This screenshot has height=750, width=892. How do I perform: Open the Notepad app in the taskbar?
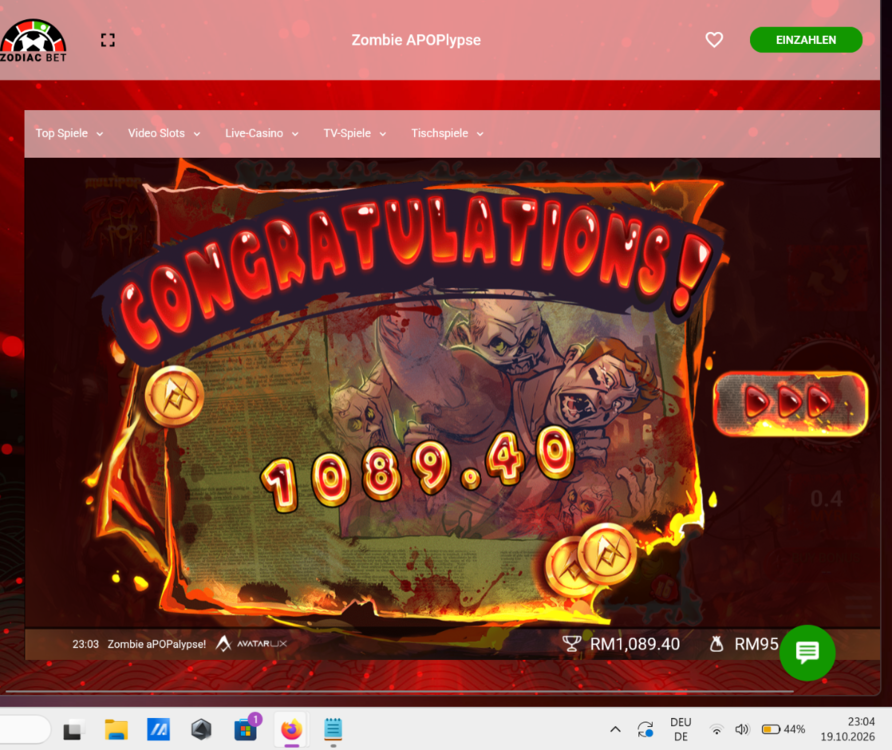point(333,730)
